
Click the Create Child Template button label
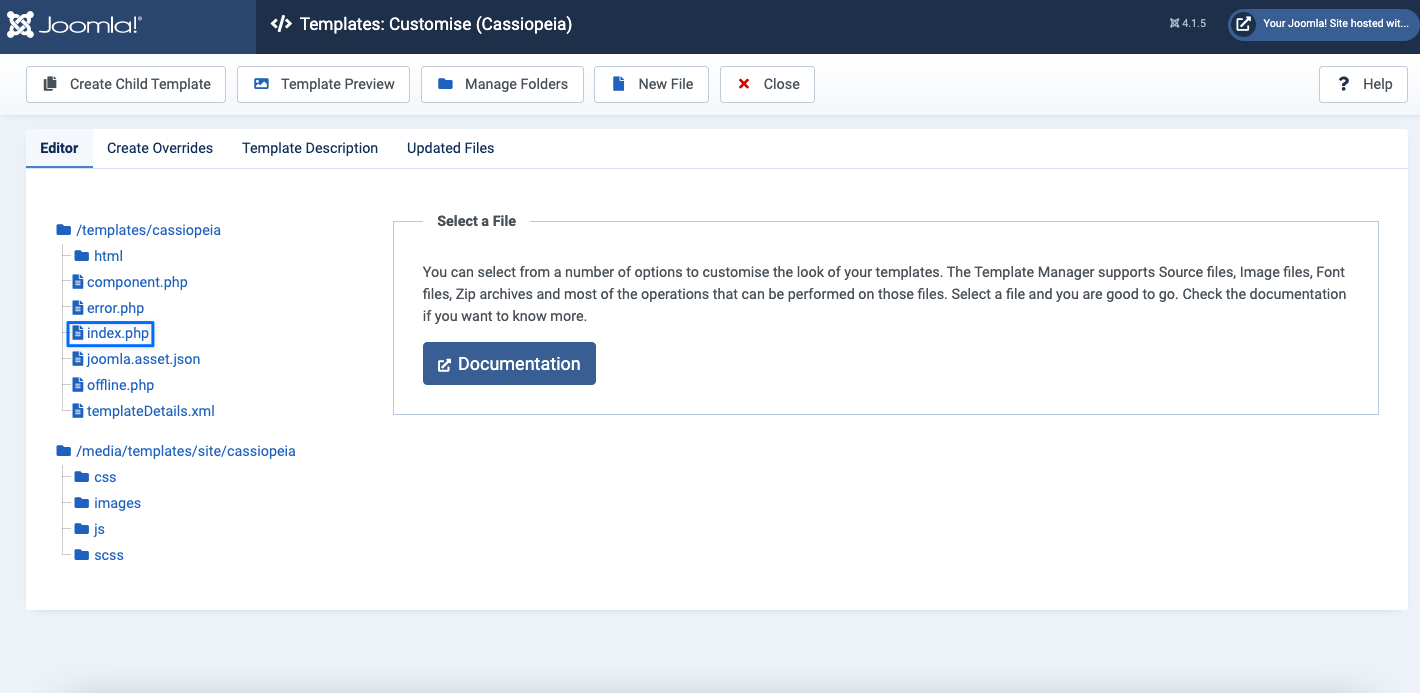[x=140, y=84]
